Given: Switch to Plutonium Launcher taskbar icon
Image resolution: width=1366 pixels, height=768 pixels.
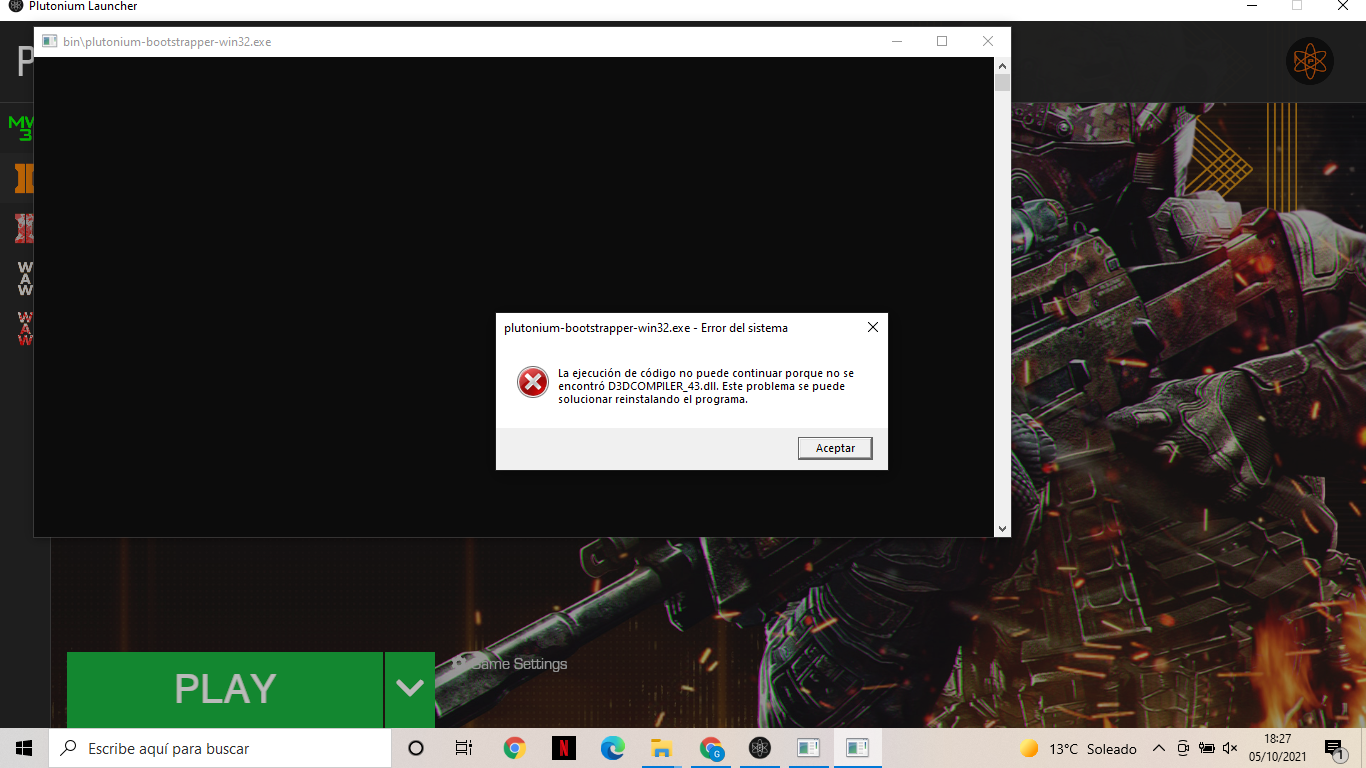Looking at the screenshot, I should pos(760,748).
